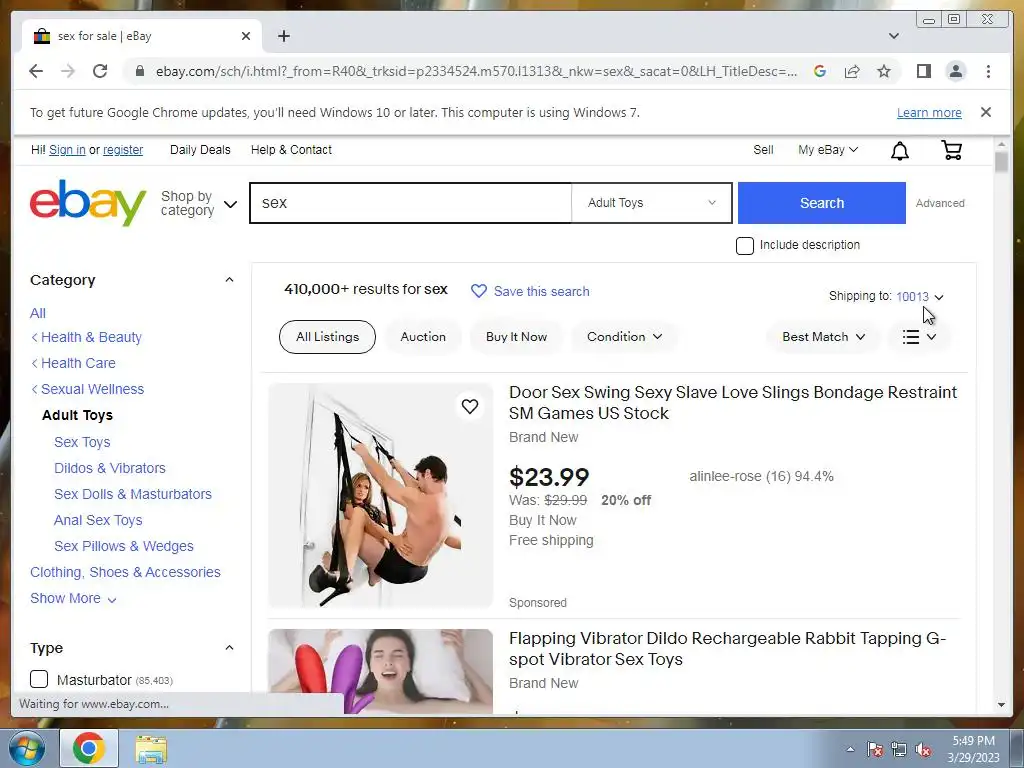Click the page scrollbar down arrow

1001,705
